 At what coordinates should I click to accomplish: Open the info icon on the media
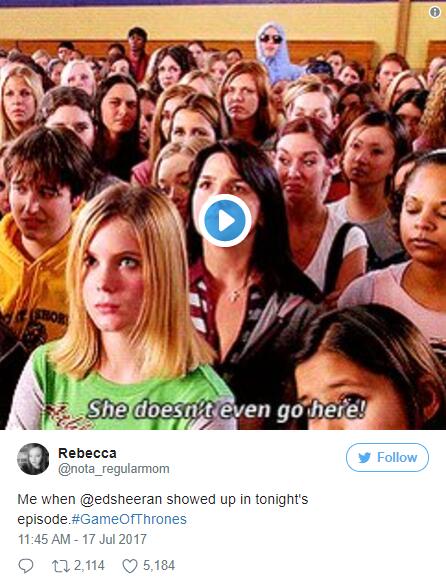(x=434, y=12)
